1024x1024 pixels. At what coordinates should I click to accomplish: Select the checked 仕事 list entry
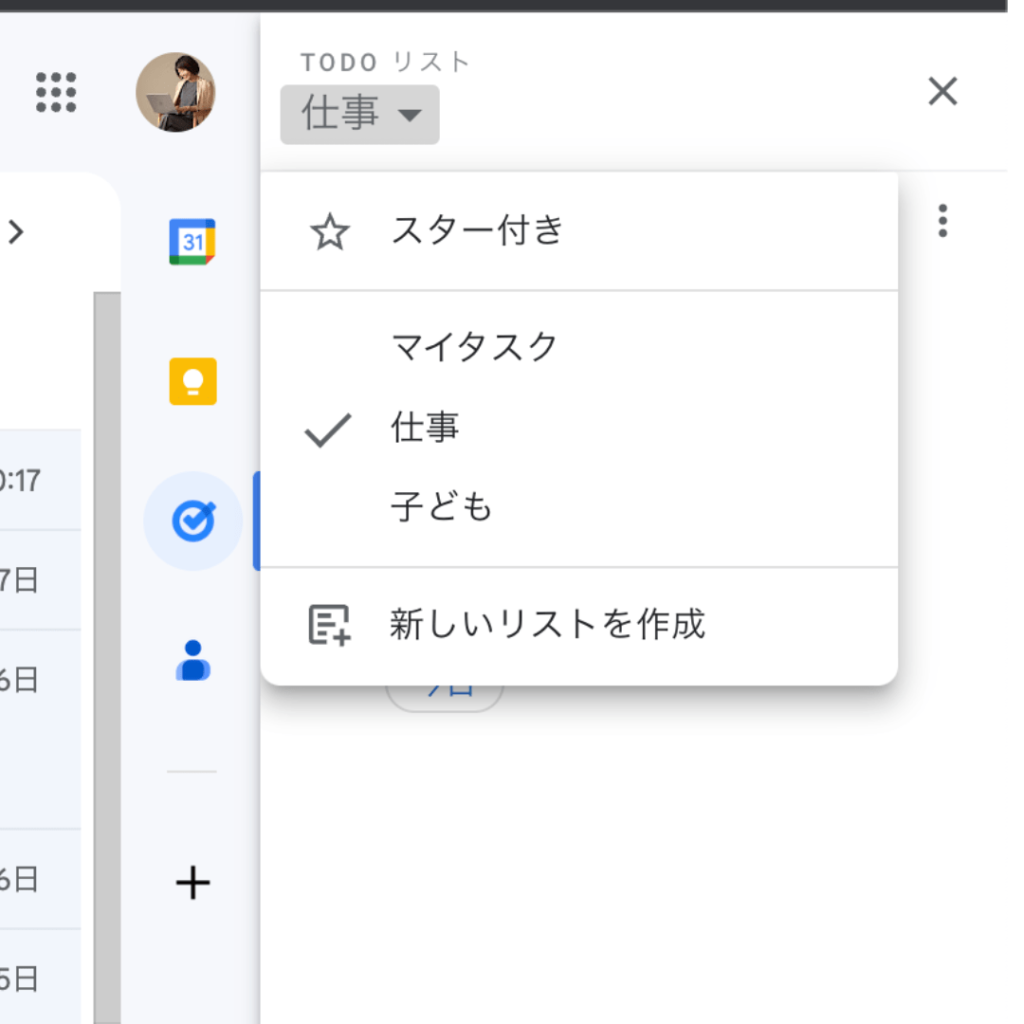pyautogui.click(x=425, y=428)
